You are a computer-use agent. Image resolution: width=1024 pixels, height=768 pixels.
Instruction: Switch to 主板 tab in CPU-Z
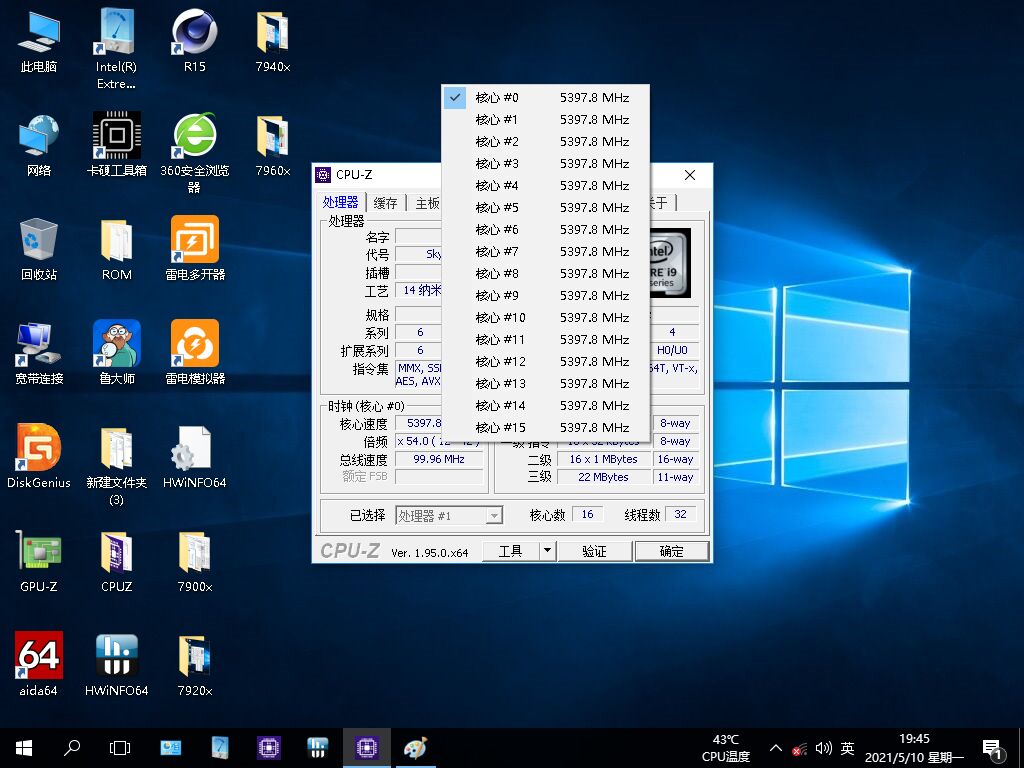pyautogui.click(x=427, y=203)
